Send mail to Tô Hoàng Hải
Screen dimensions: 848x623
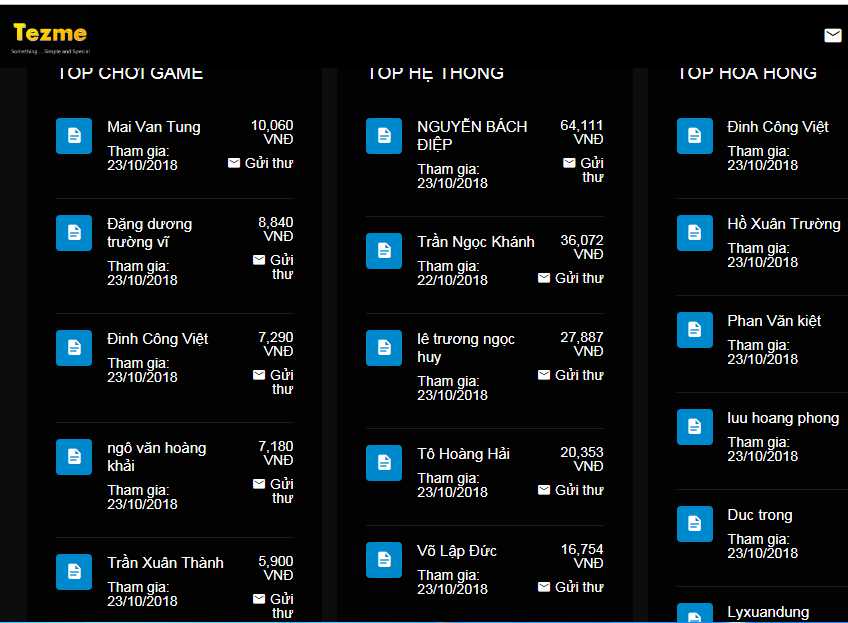570,490
